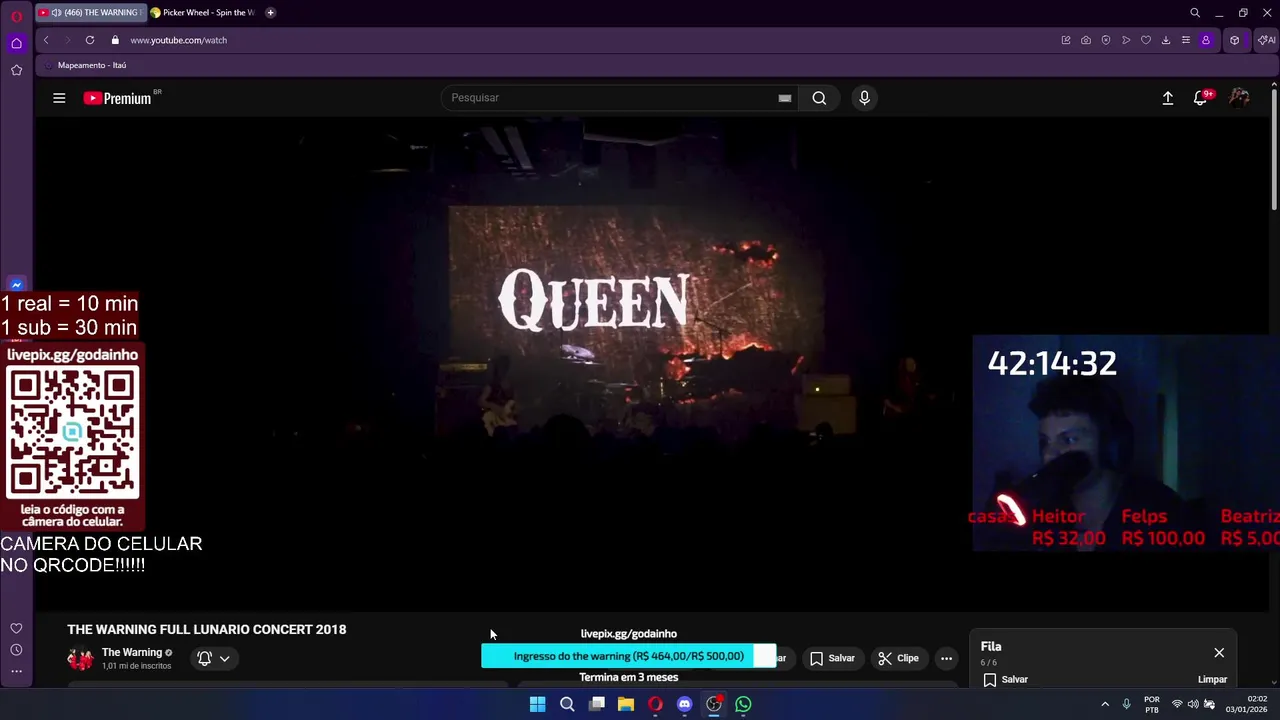1280x720 pixels.
Task: Expand subscription notification dropdown chevron
Action: point(225,658)
